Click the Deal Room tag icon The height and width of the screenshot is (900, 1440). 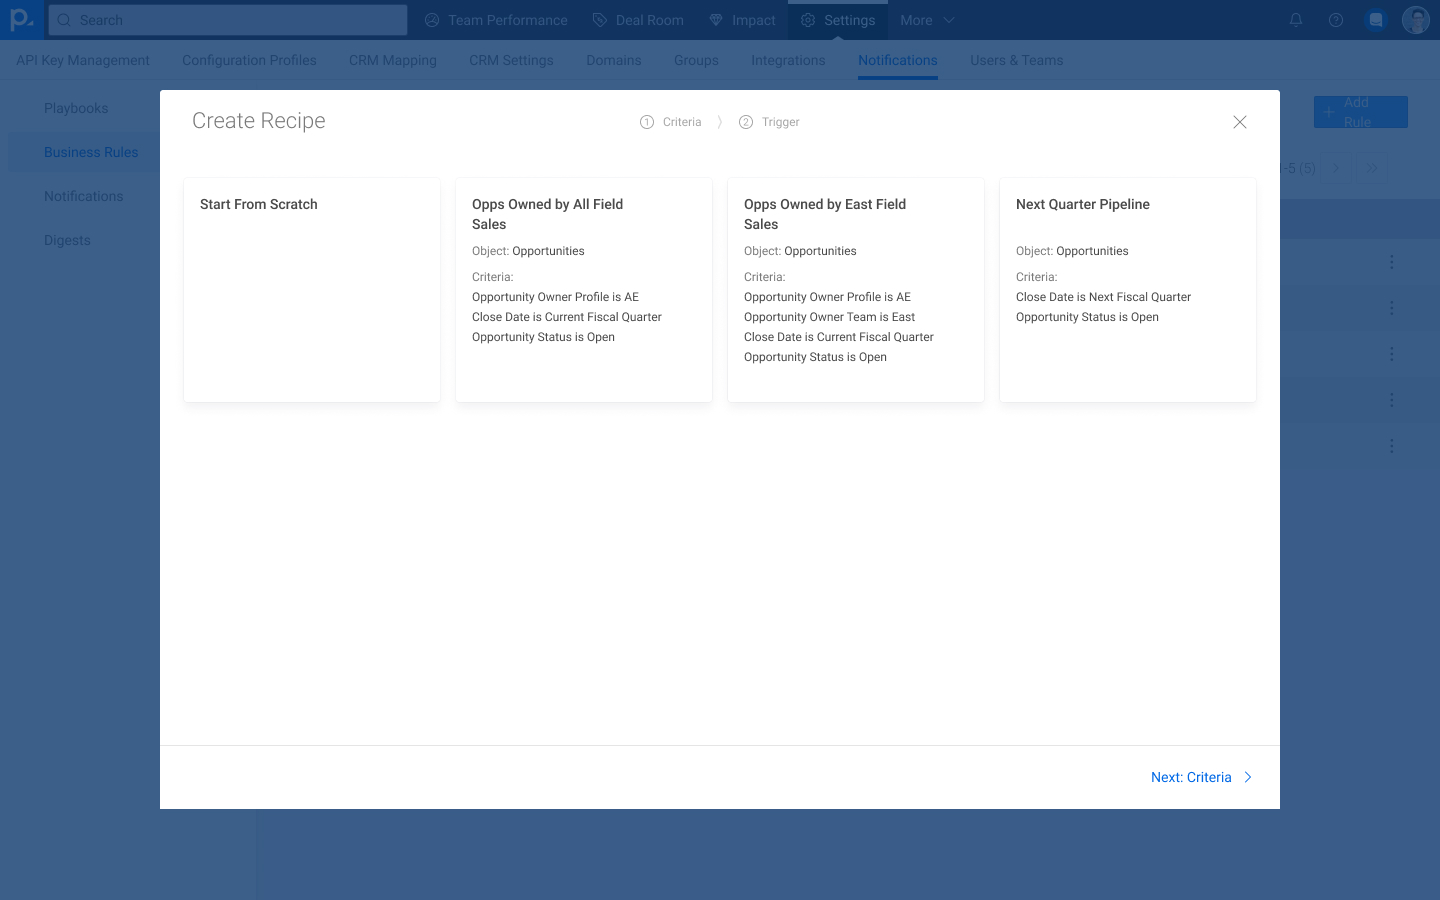[x=600, y=20]
